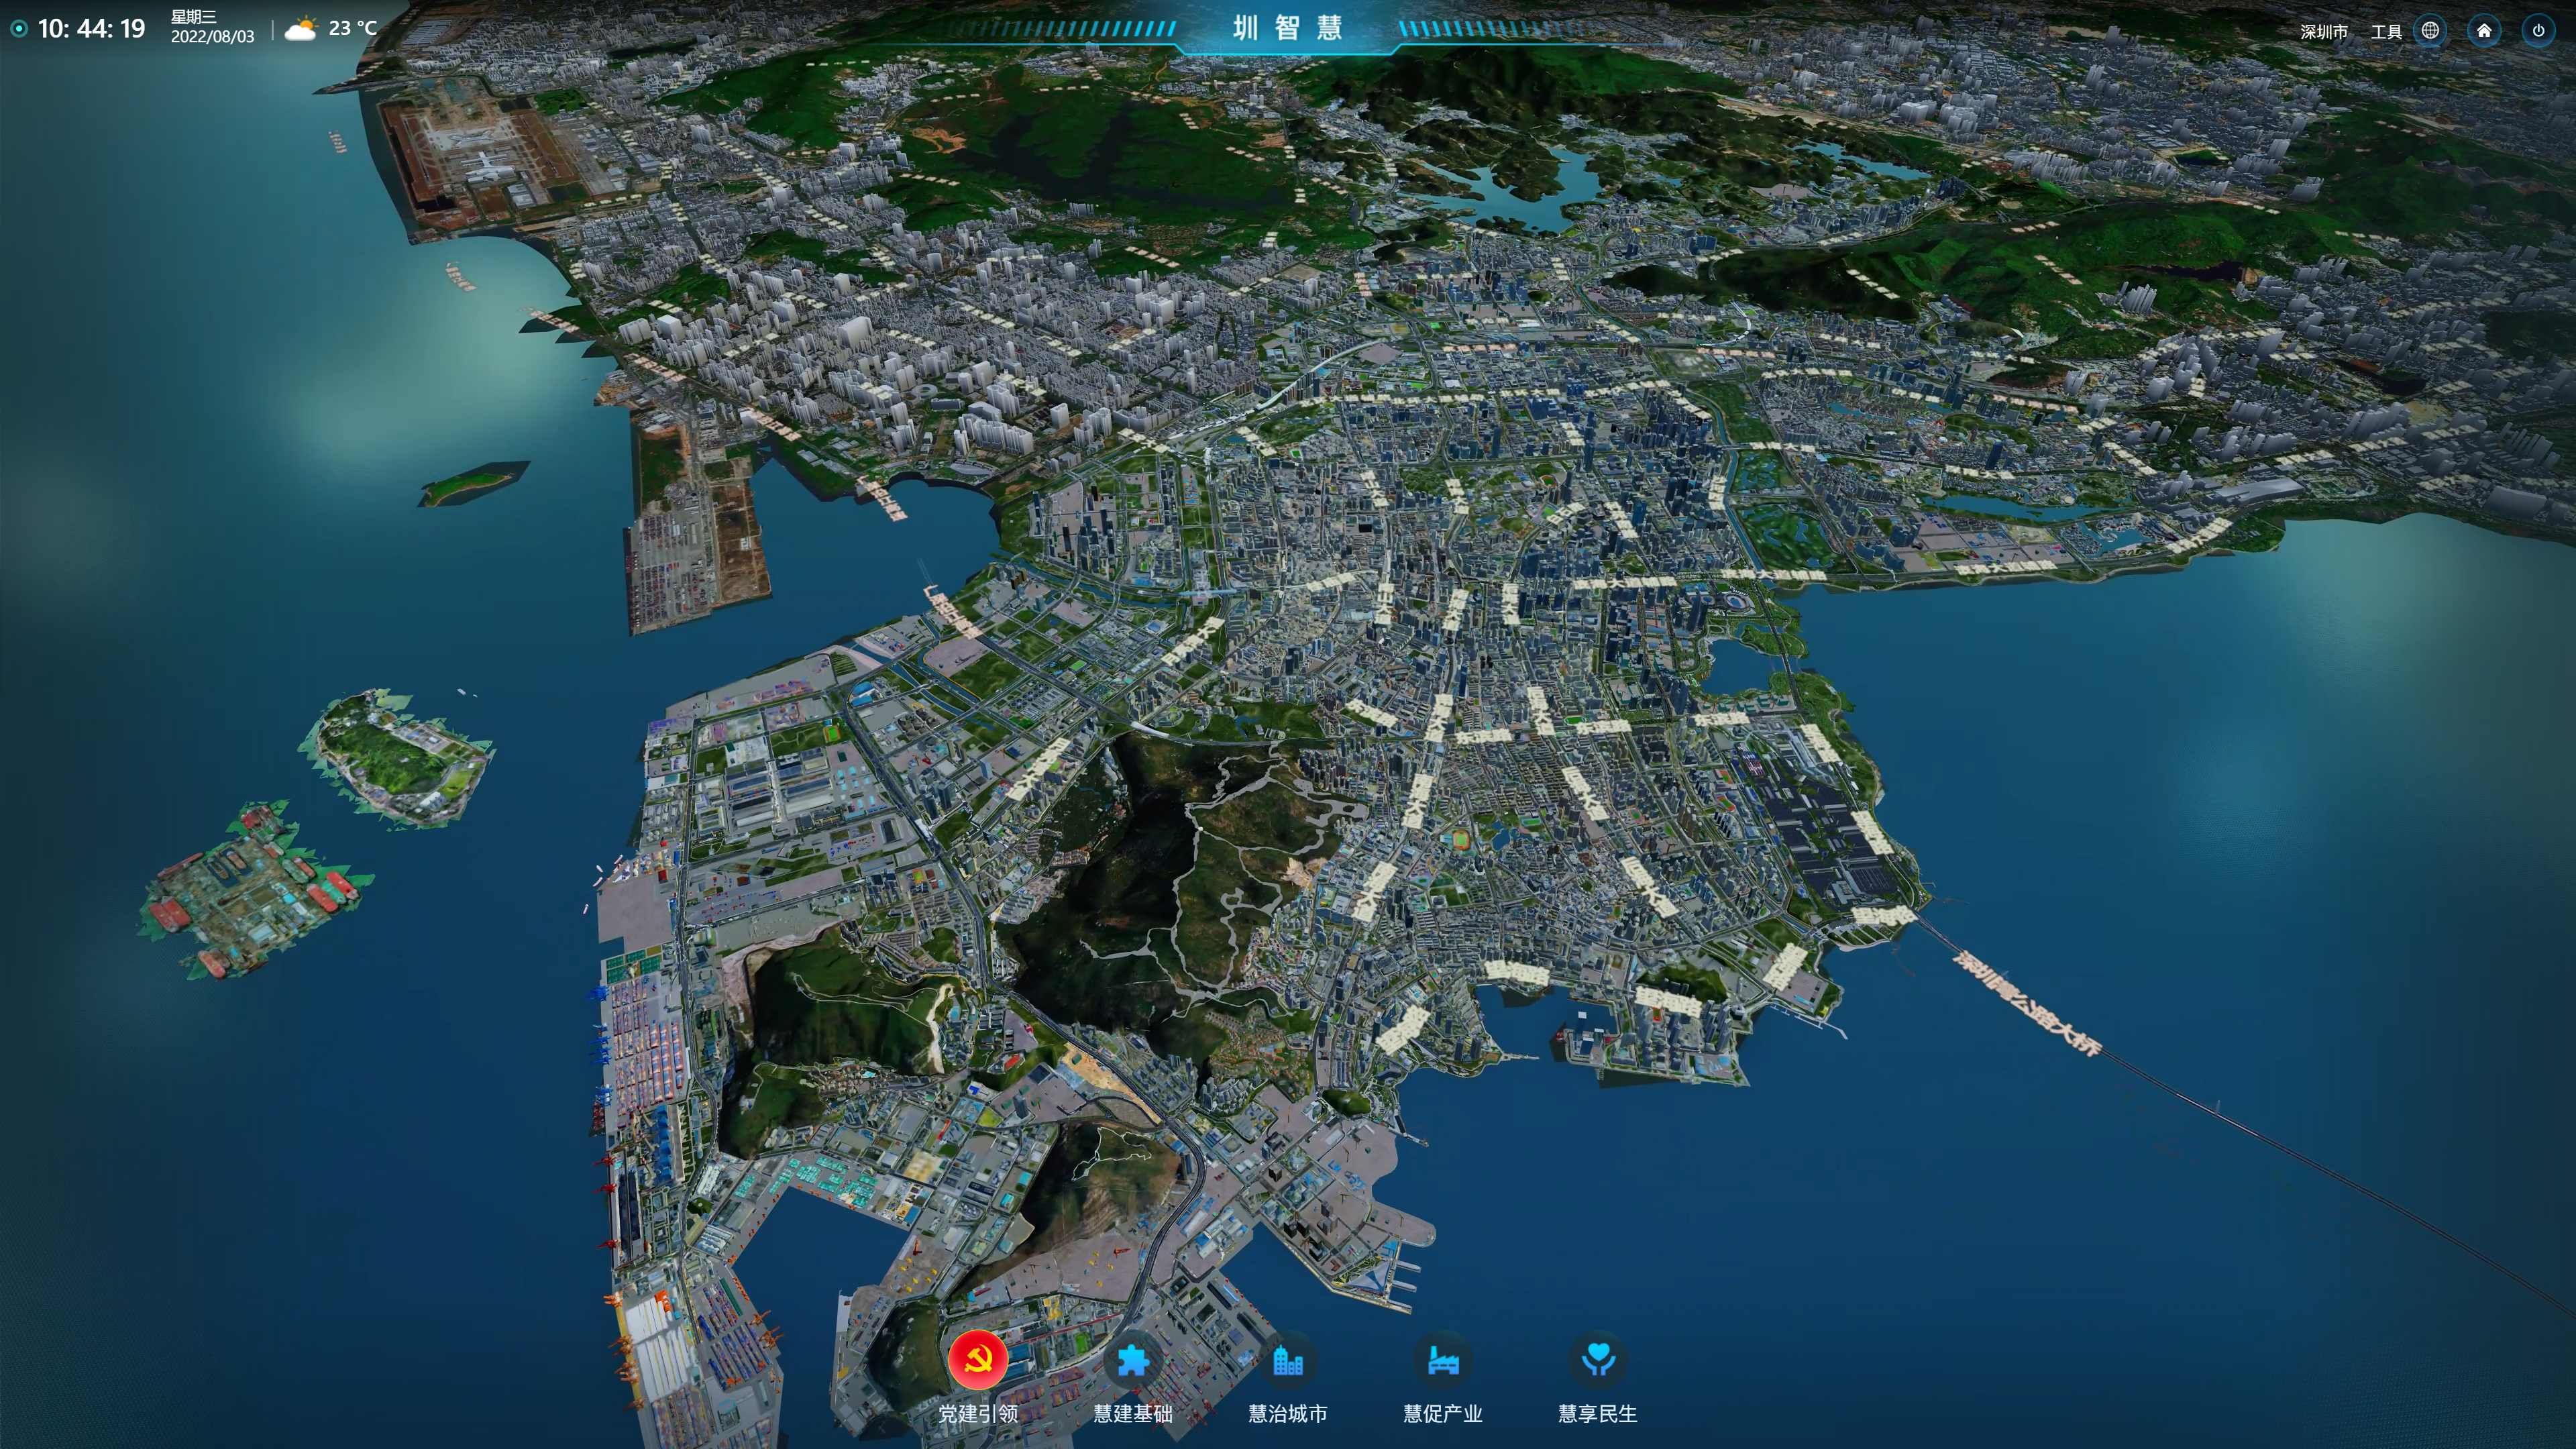Click the 10:44:19 time display
The image size is (2576, 1449).
pos(91,29)
